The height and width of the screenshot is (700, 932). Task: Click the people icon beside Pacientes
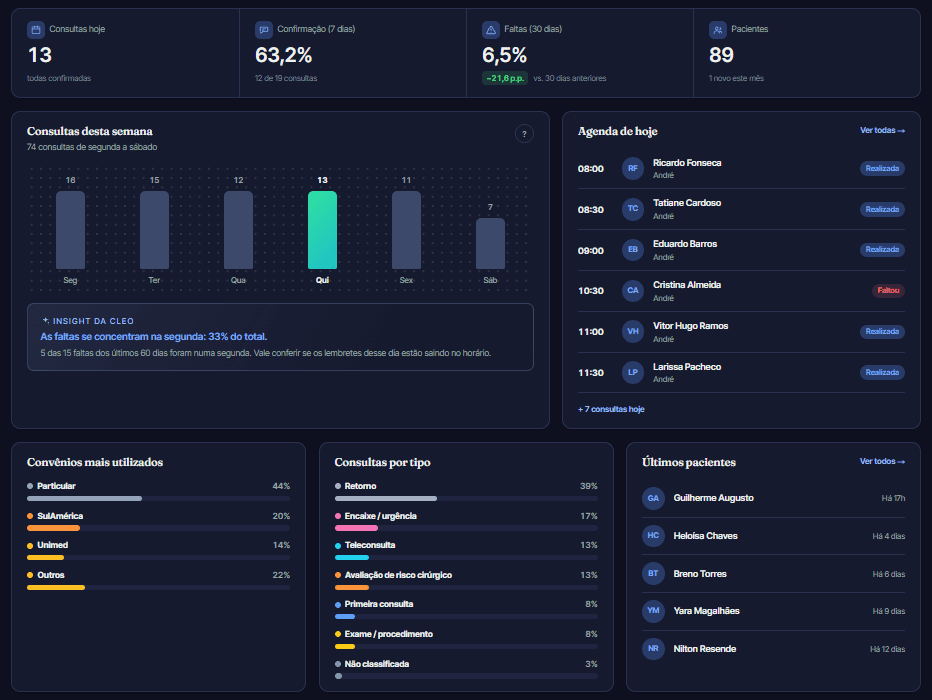718,29
